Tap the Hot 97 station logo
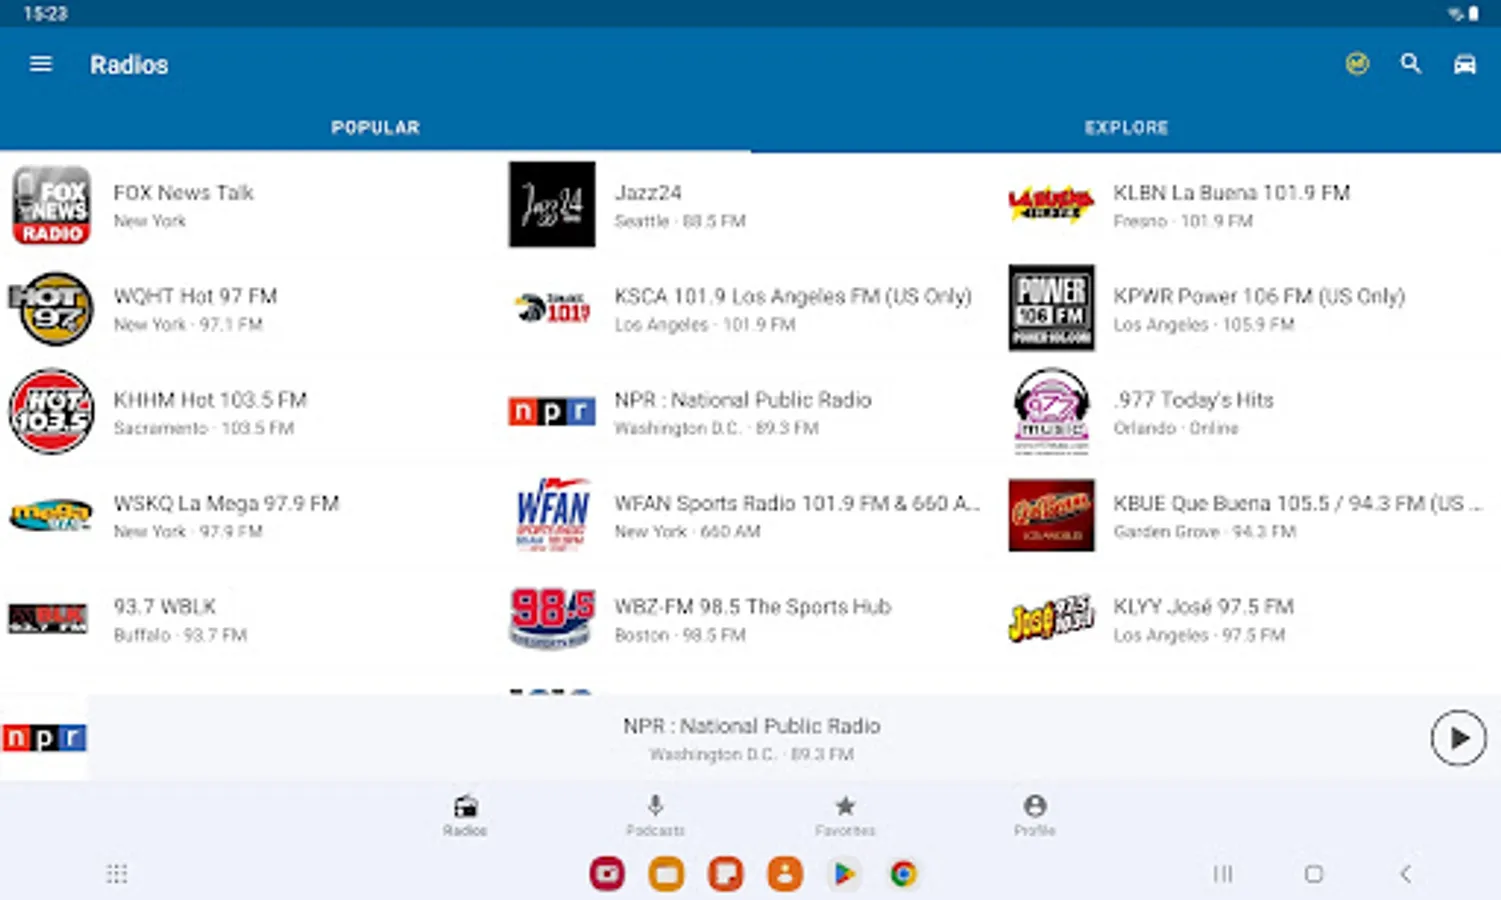The width and height of the screenshot is (1501, 900). 51,308
